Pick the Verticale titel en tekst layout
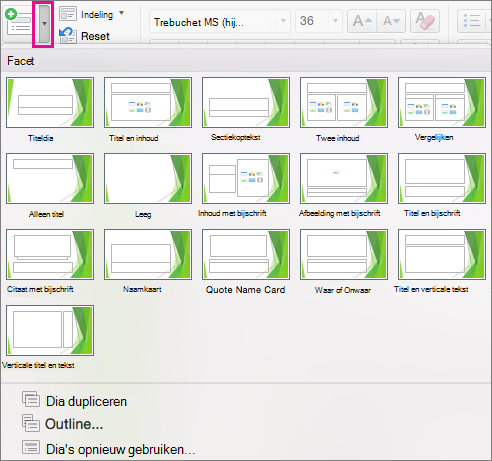The width and height of the screenshot is (492, 461). tap(50, 330)
